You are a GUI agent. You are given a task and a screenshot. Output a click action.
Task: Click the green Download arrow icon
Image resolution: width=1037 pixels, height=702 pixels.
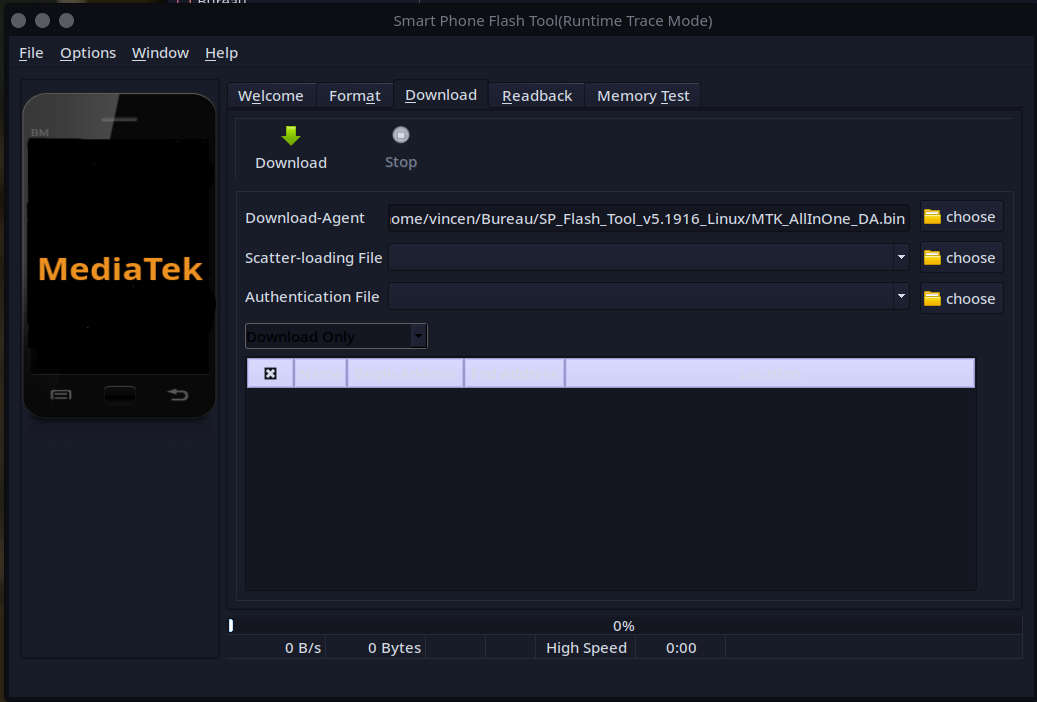290,135
